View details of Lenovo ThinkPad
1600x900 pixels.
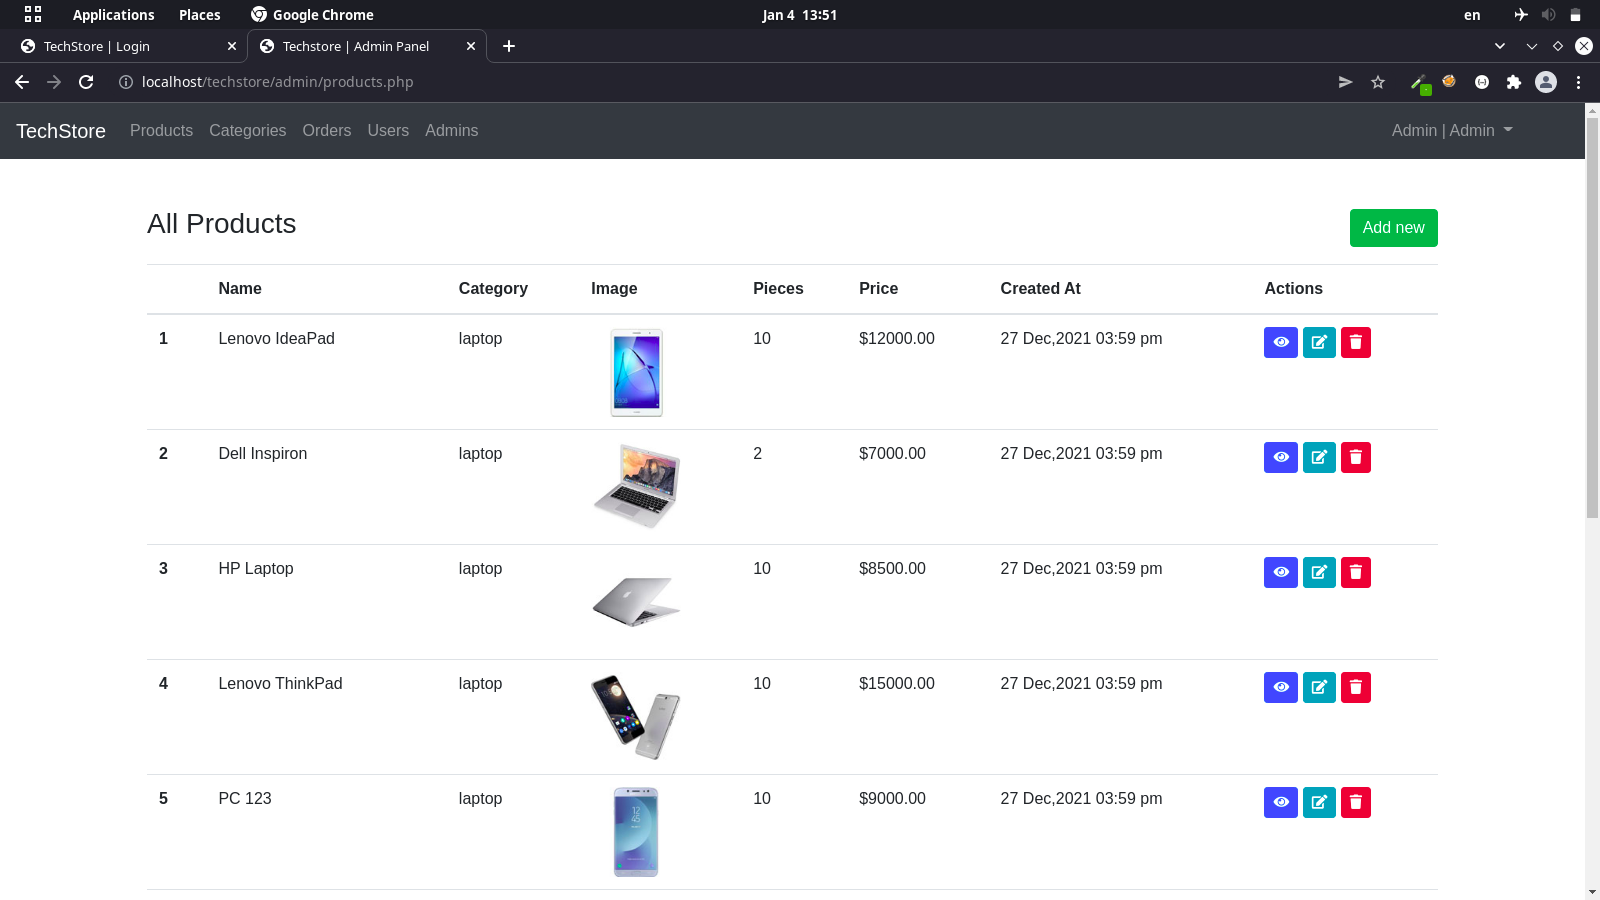tap(1280, 687)
